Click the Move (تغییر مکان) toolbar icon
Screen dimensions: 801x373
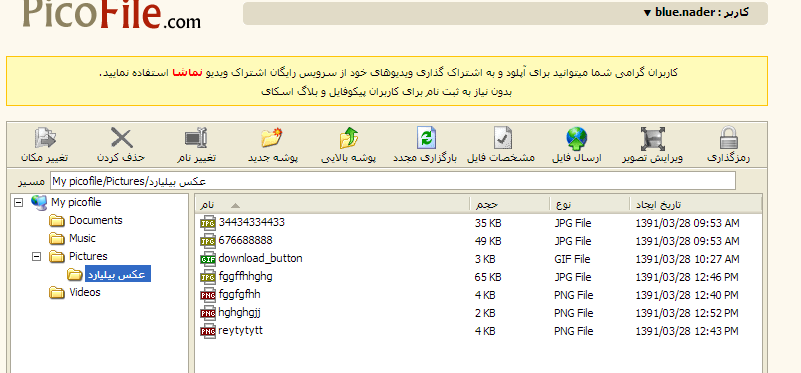(x=44, y=138)
